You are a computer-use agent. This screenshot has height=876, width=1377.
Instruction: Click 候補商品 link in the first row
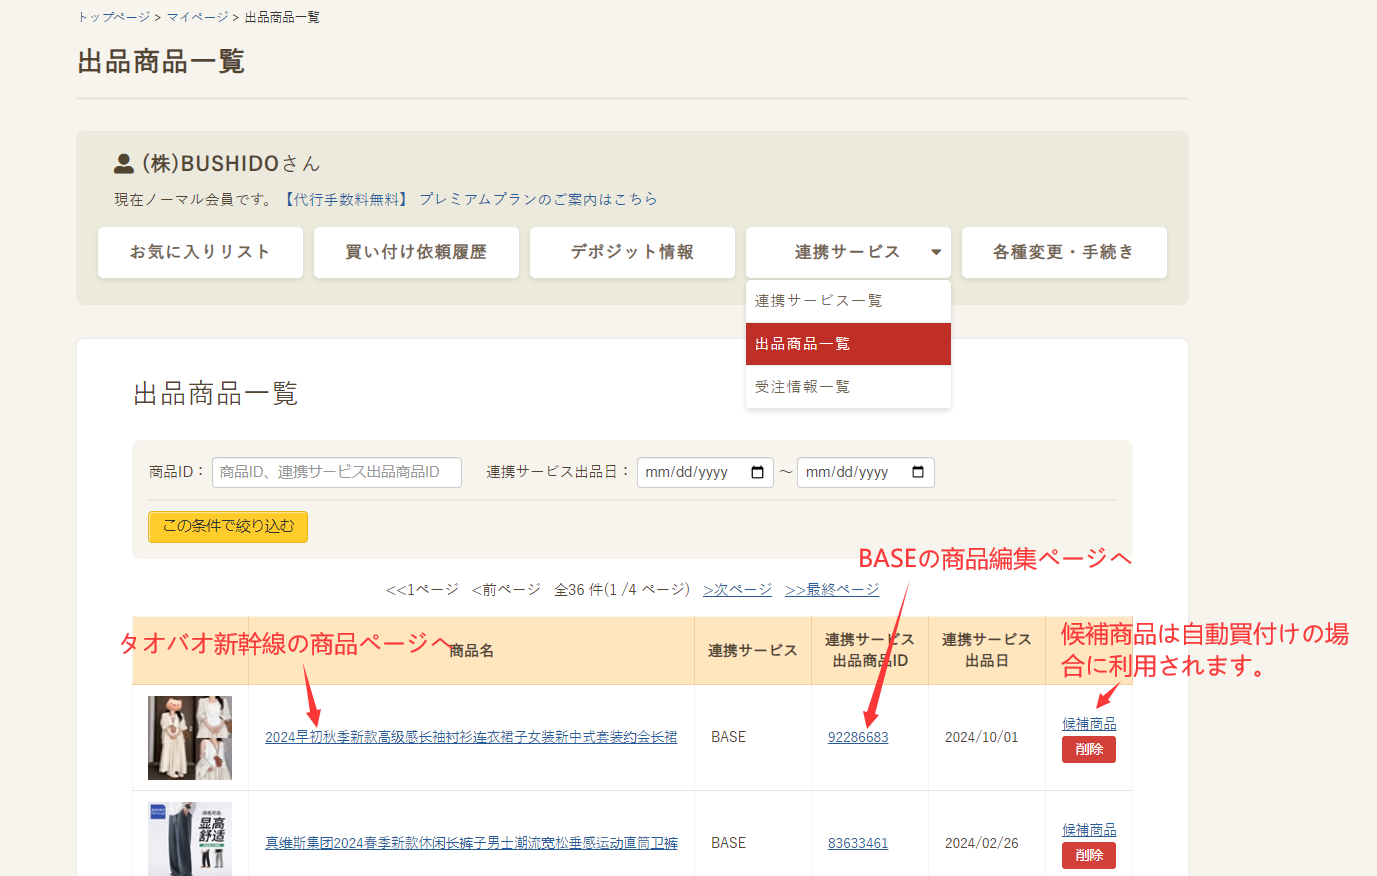tap(1088, 723)
